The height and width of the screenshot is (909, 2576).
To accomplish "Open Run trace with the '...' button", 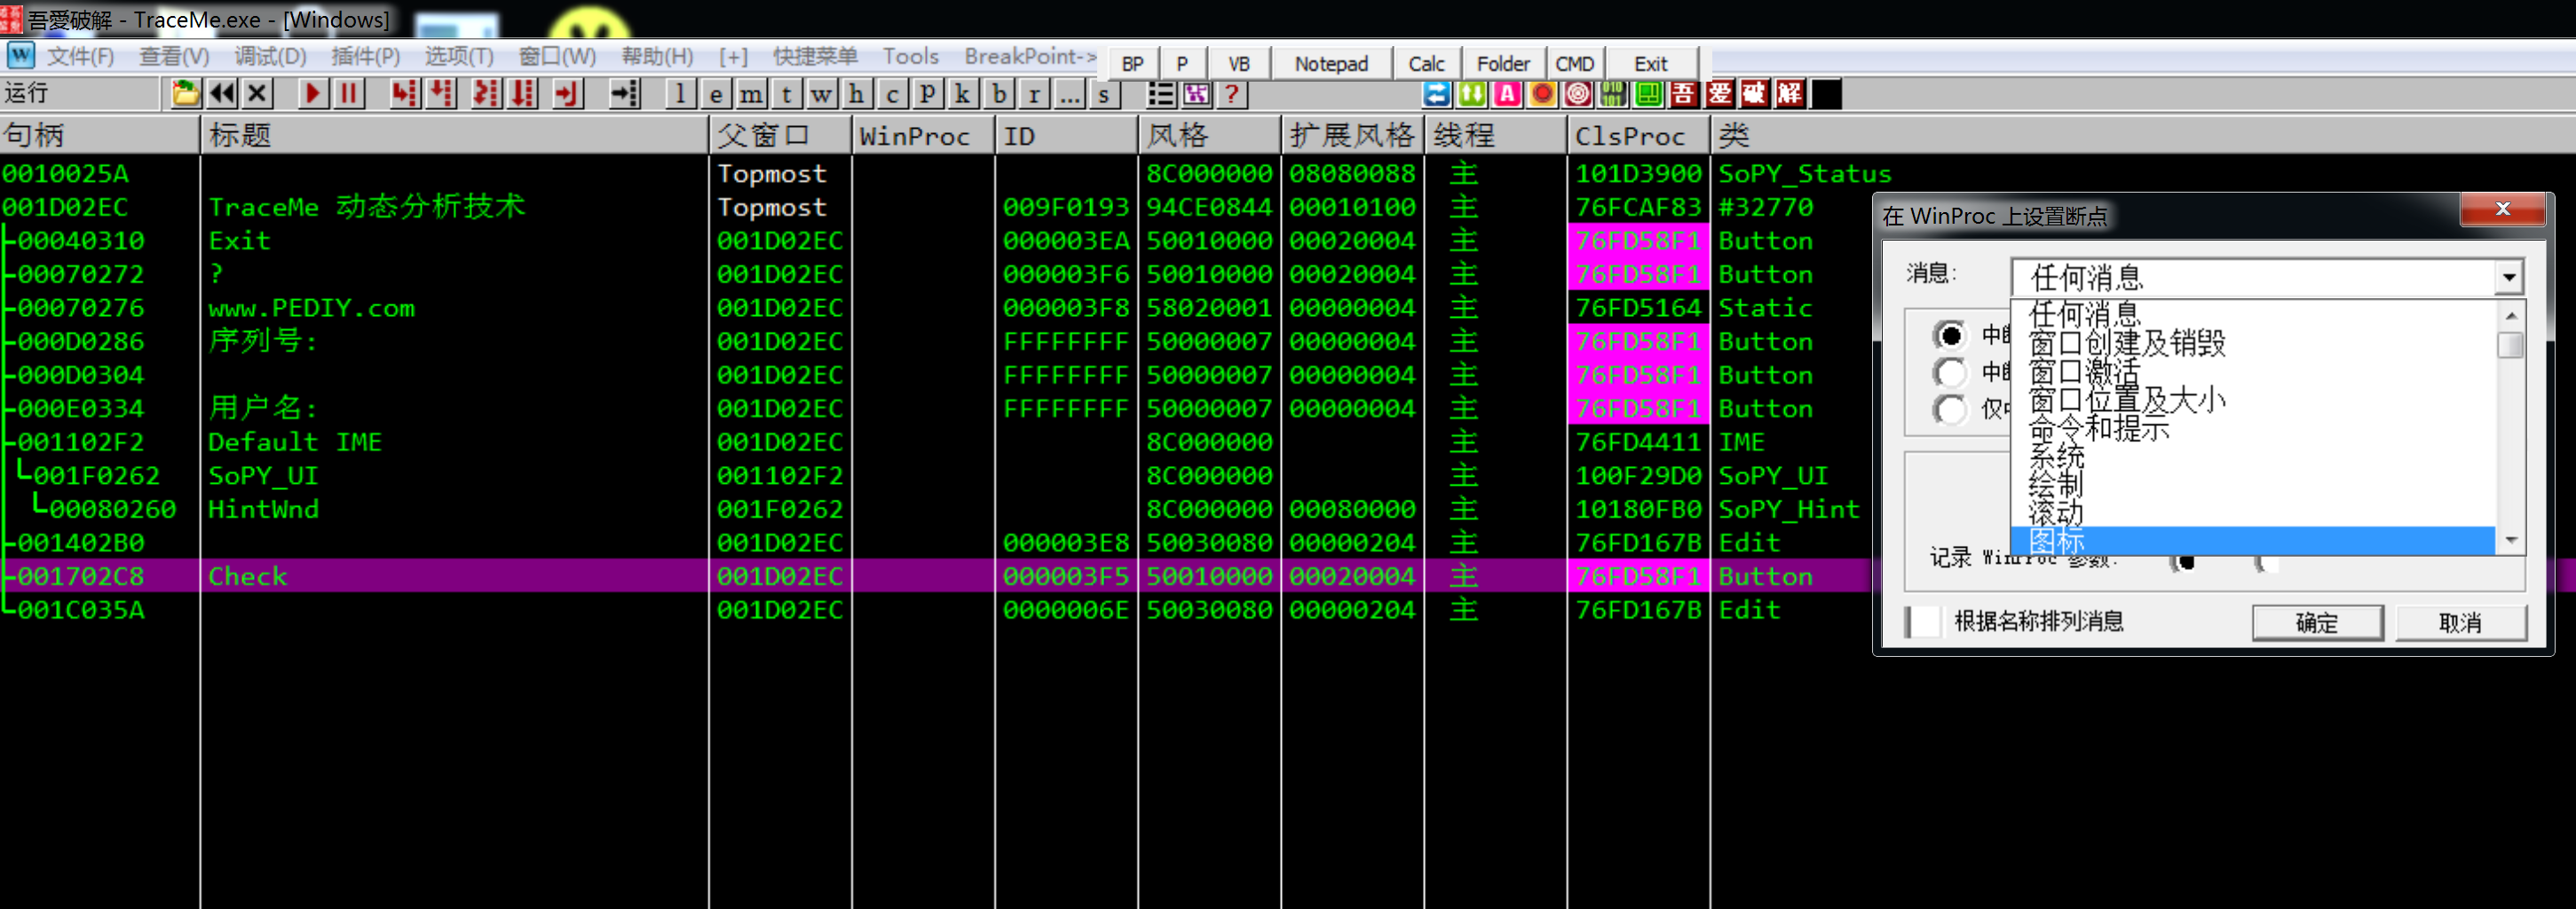I will [x=1070, y=94].
